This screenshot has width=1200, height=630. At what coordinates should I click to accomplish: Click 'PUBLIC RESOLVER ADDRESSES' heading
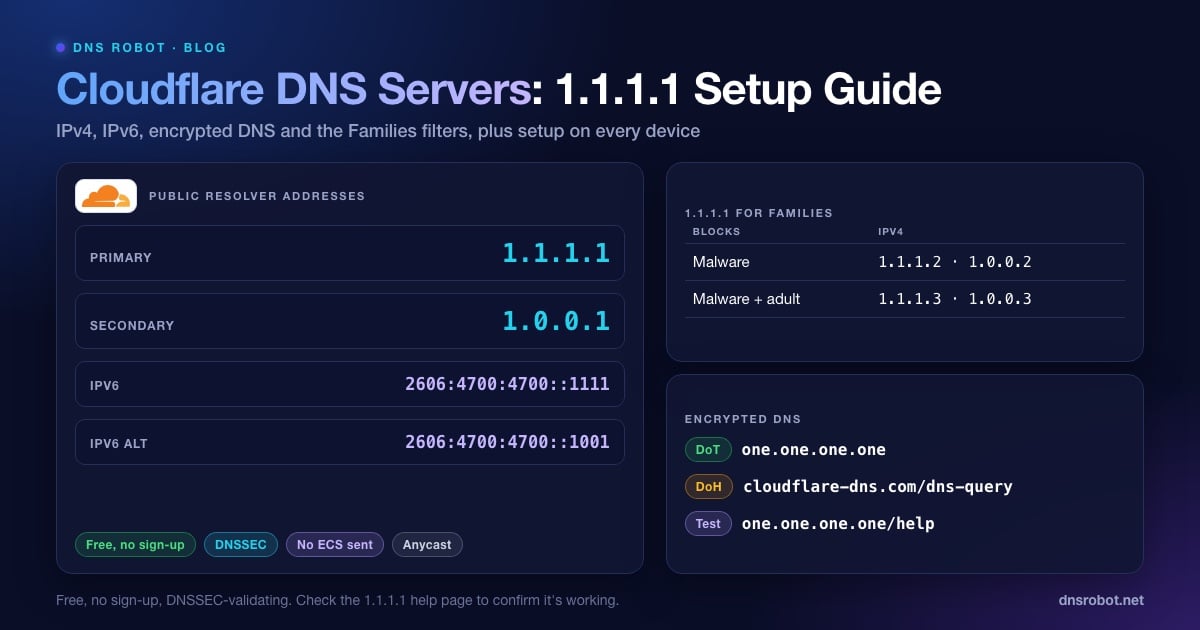point(257,196)
